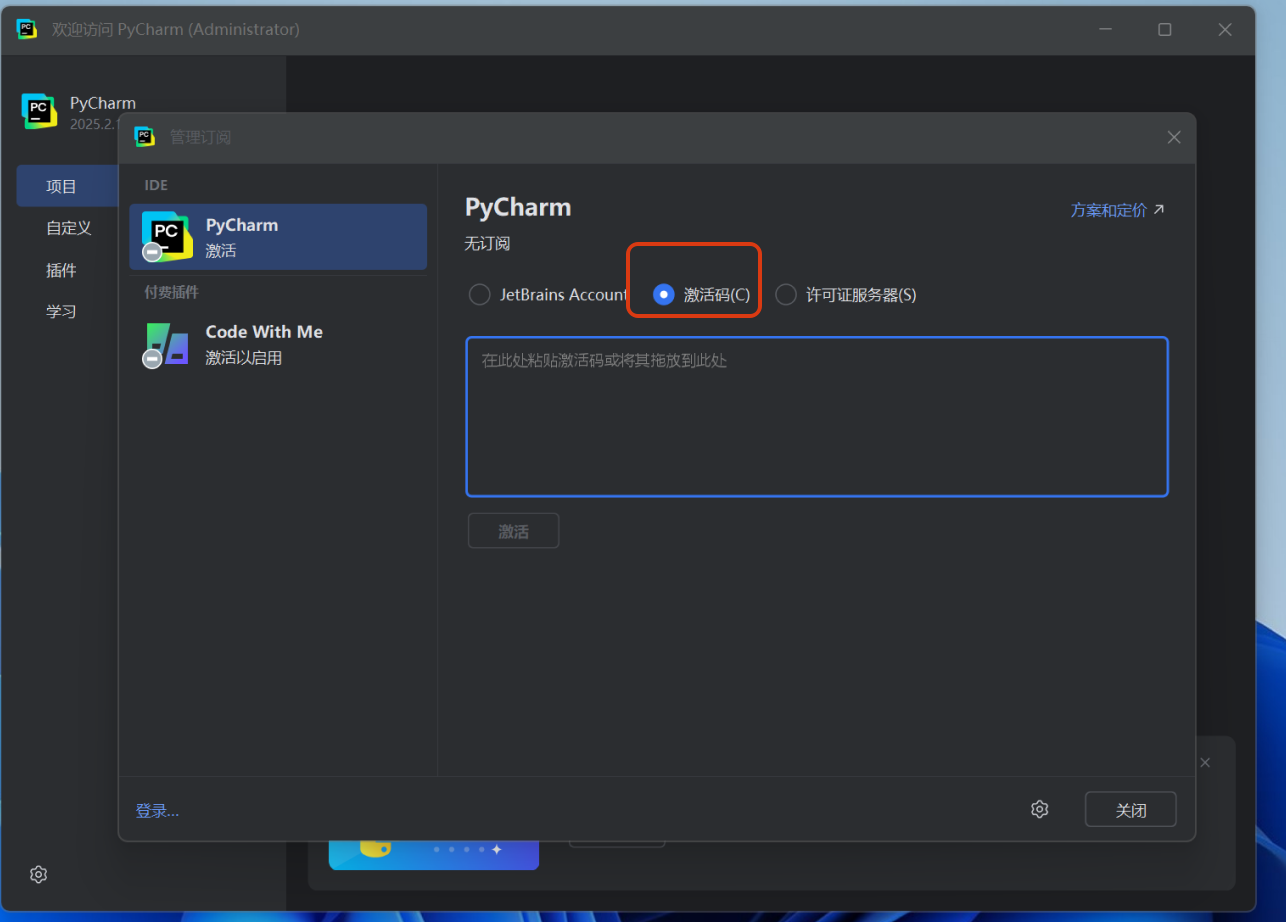This screenshot has height=922, width=1286.
Task: Select the JetBrains Account radio option
Action: 480,295
